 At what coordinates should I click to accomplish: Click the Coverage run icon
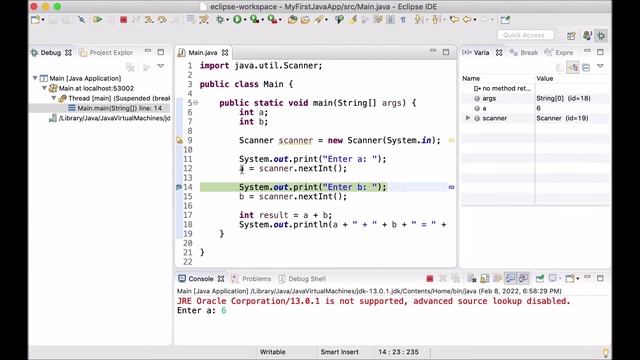tap(255, 19)
